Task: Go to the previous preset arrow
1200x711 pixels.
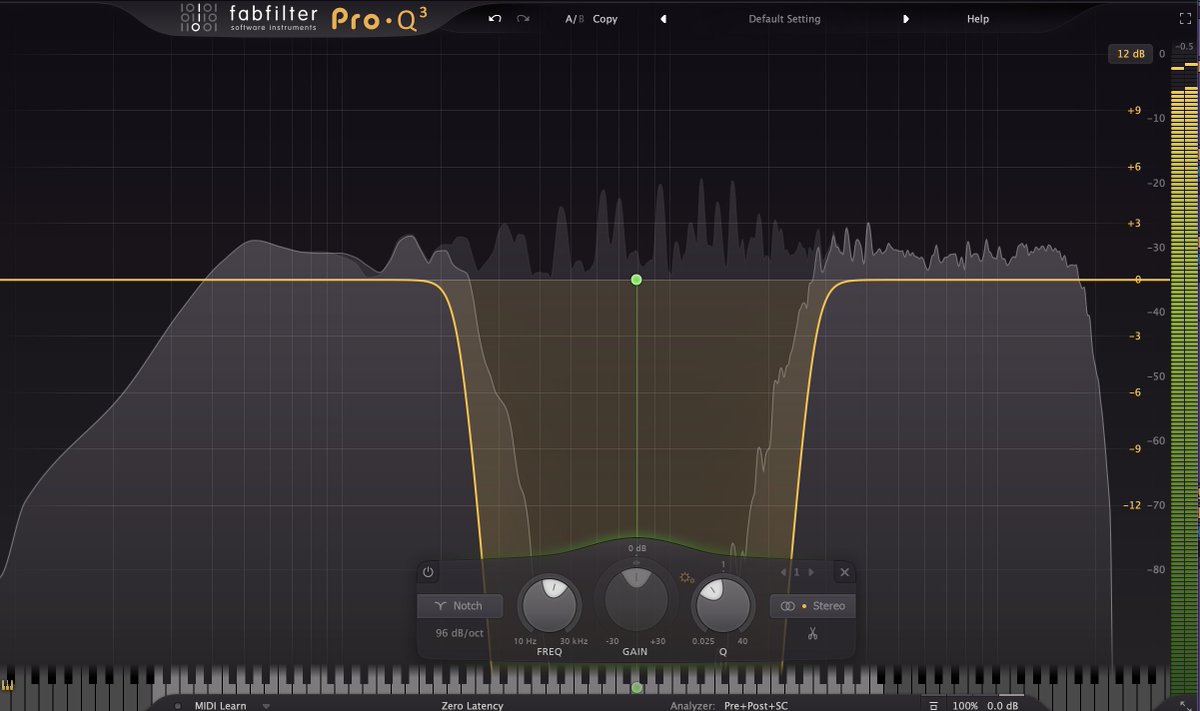Action: (663, 19)
